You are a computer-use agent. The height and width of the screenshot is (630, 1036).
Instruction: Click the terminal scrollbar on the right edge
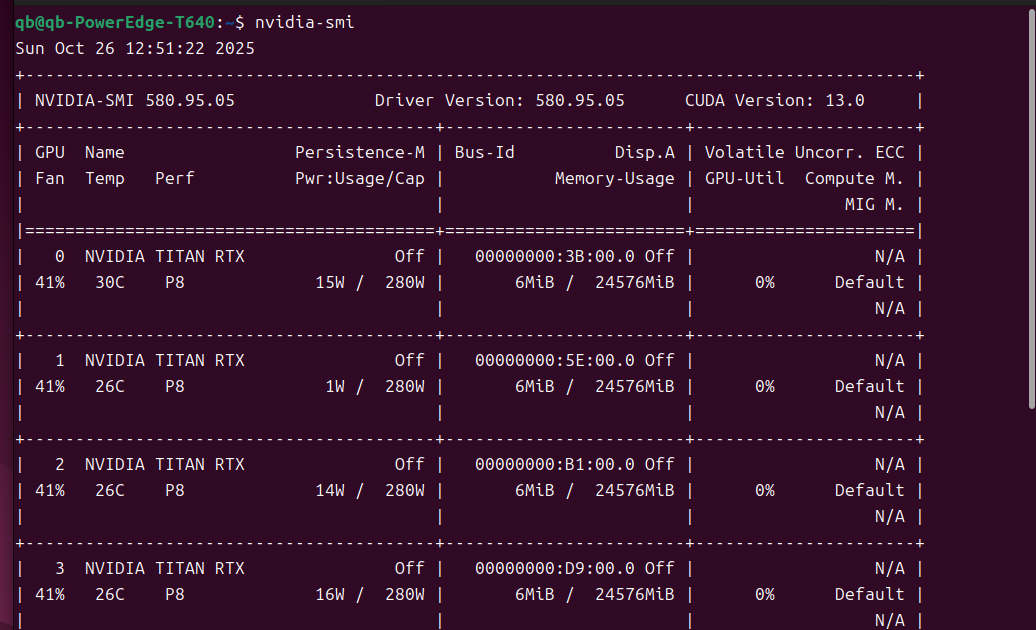[1031, 208]
